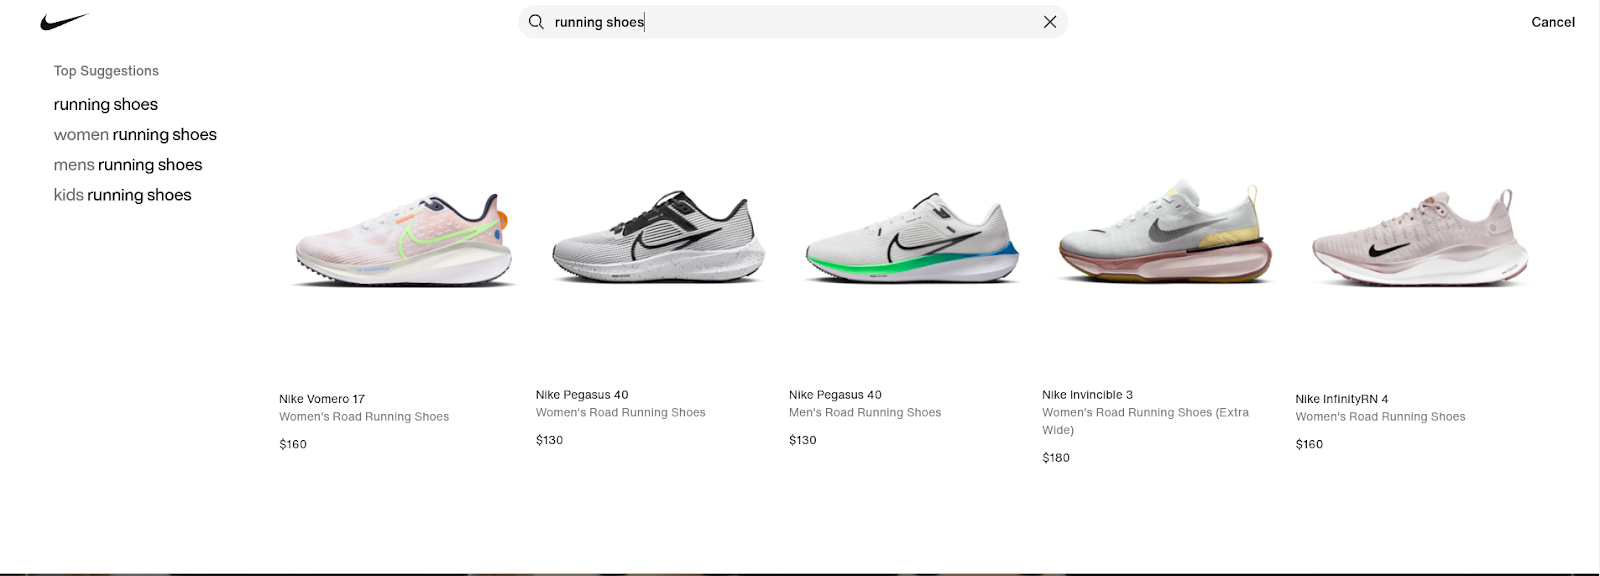Click the Nike Vomero 17 product title
The image size is (1600, 576).
(x=322, y=399)
